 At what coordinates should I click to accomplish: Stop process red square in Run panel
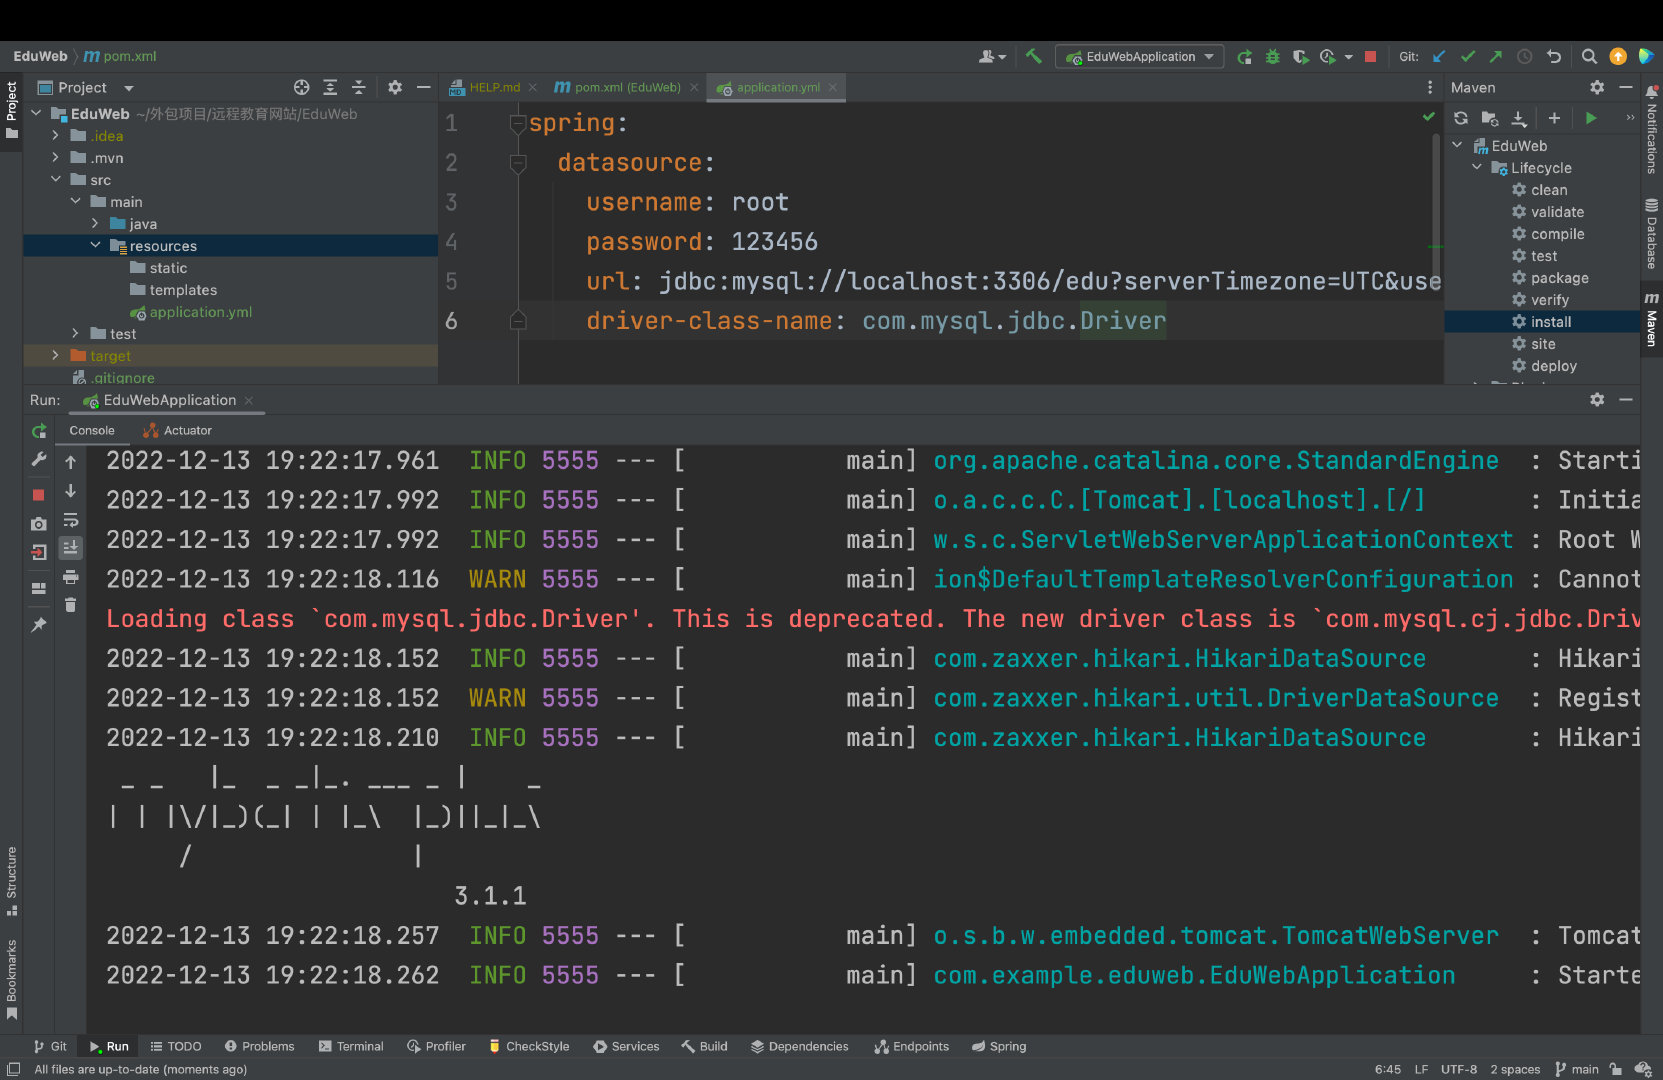point(39,495)
